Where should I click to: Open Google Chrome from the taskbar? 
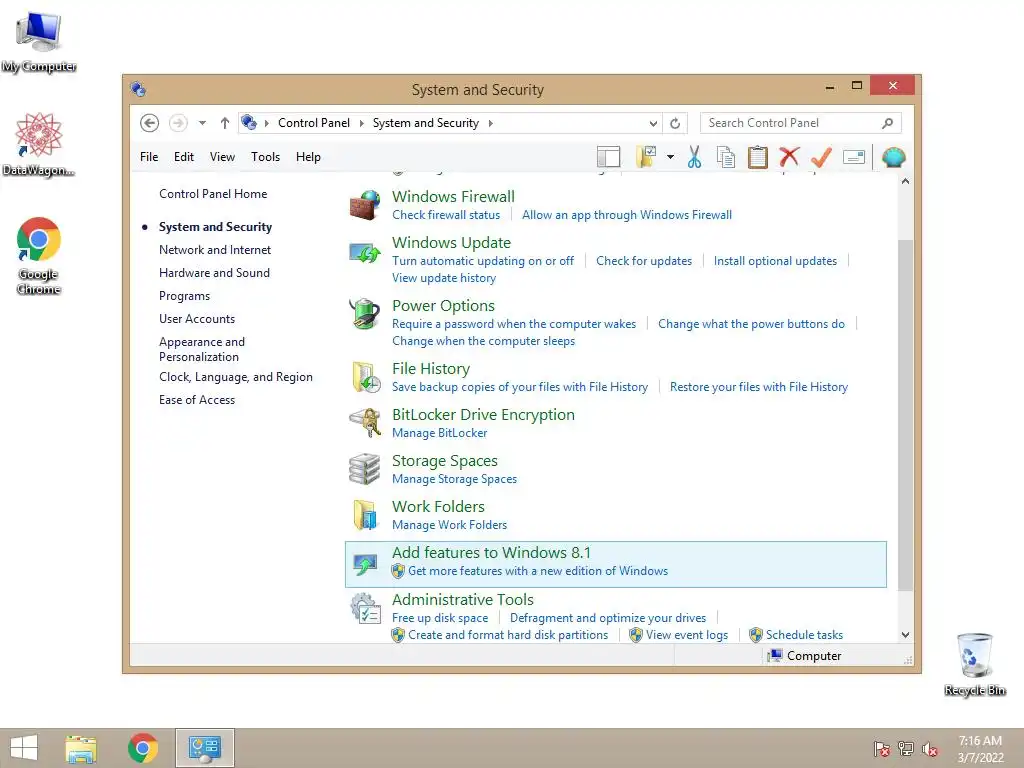pyautogui.click(x=143, y=748)
